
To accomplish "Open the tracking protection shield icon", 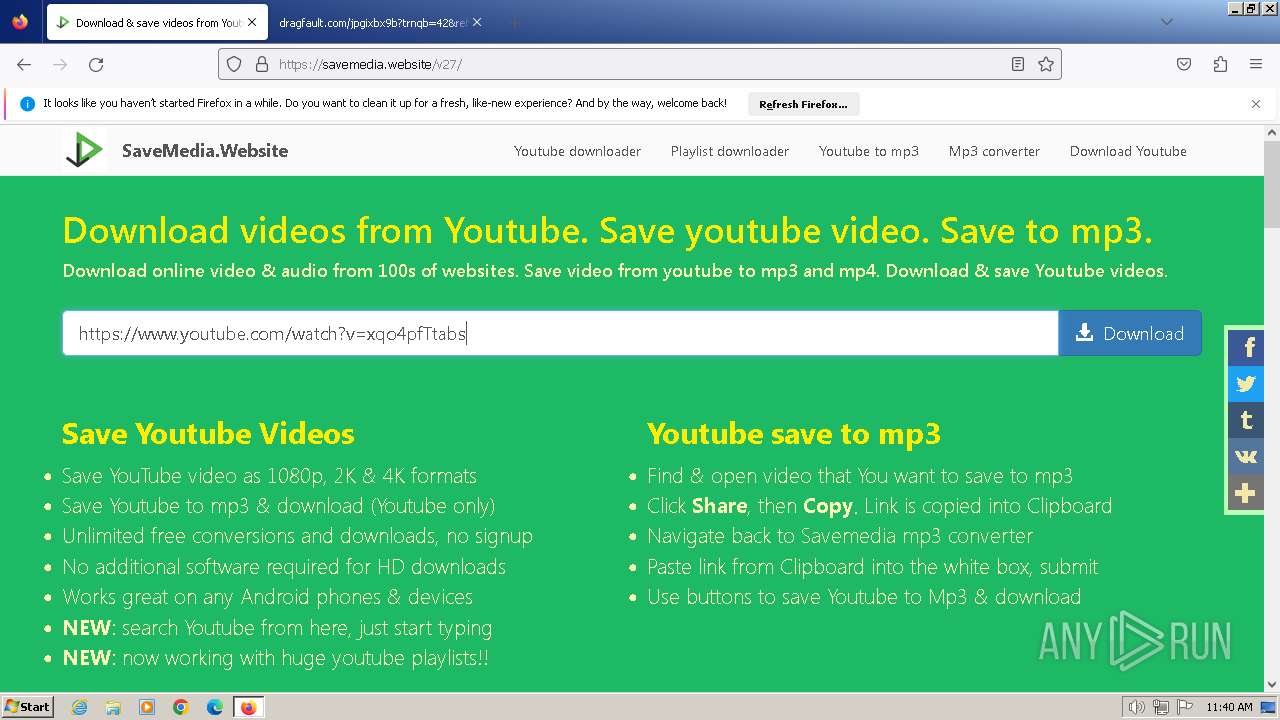I will pos(234,64).
